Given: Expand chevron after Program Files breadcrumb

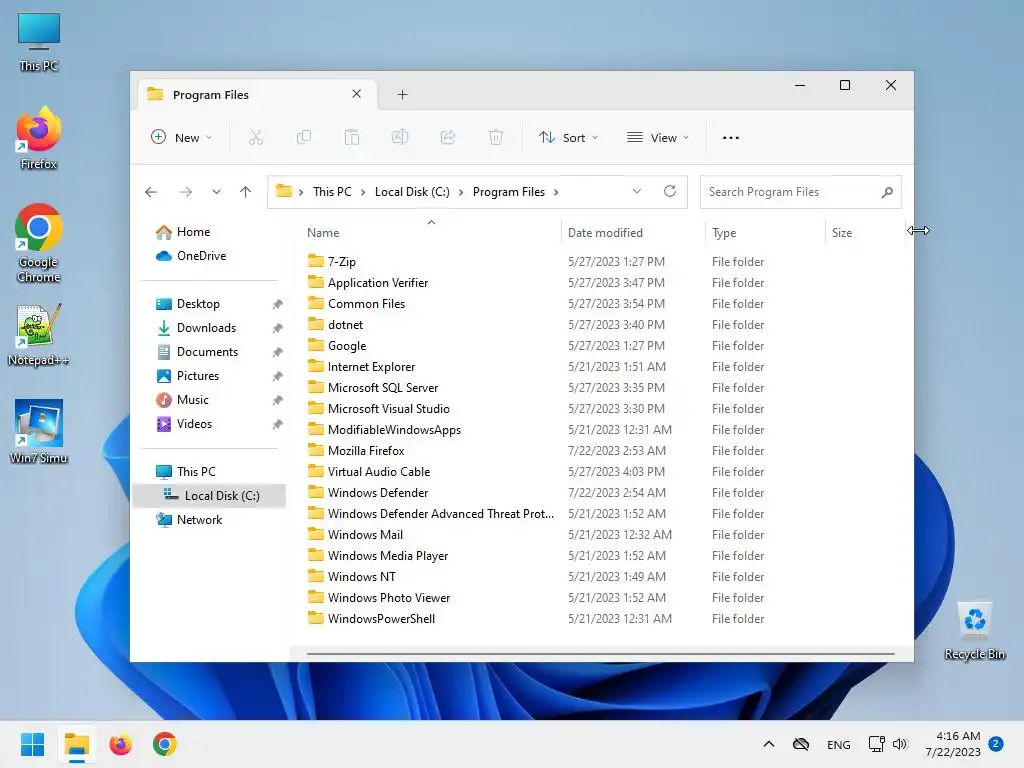Looking at the screenshot, I should 556,192.
